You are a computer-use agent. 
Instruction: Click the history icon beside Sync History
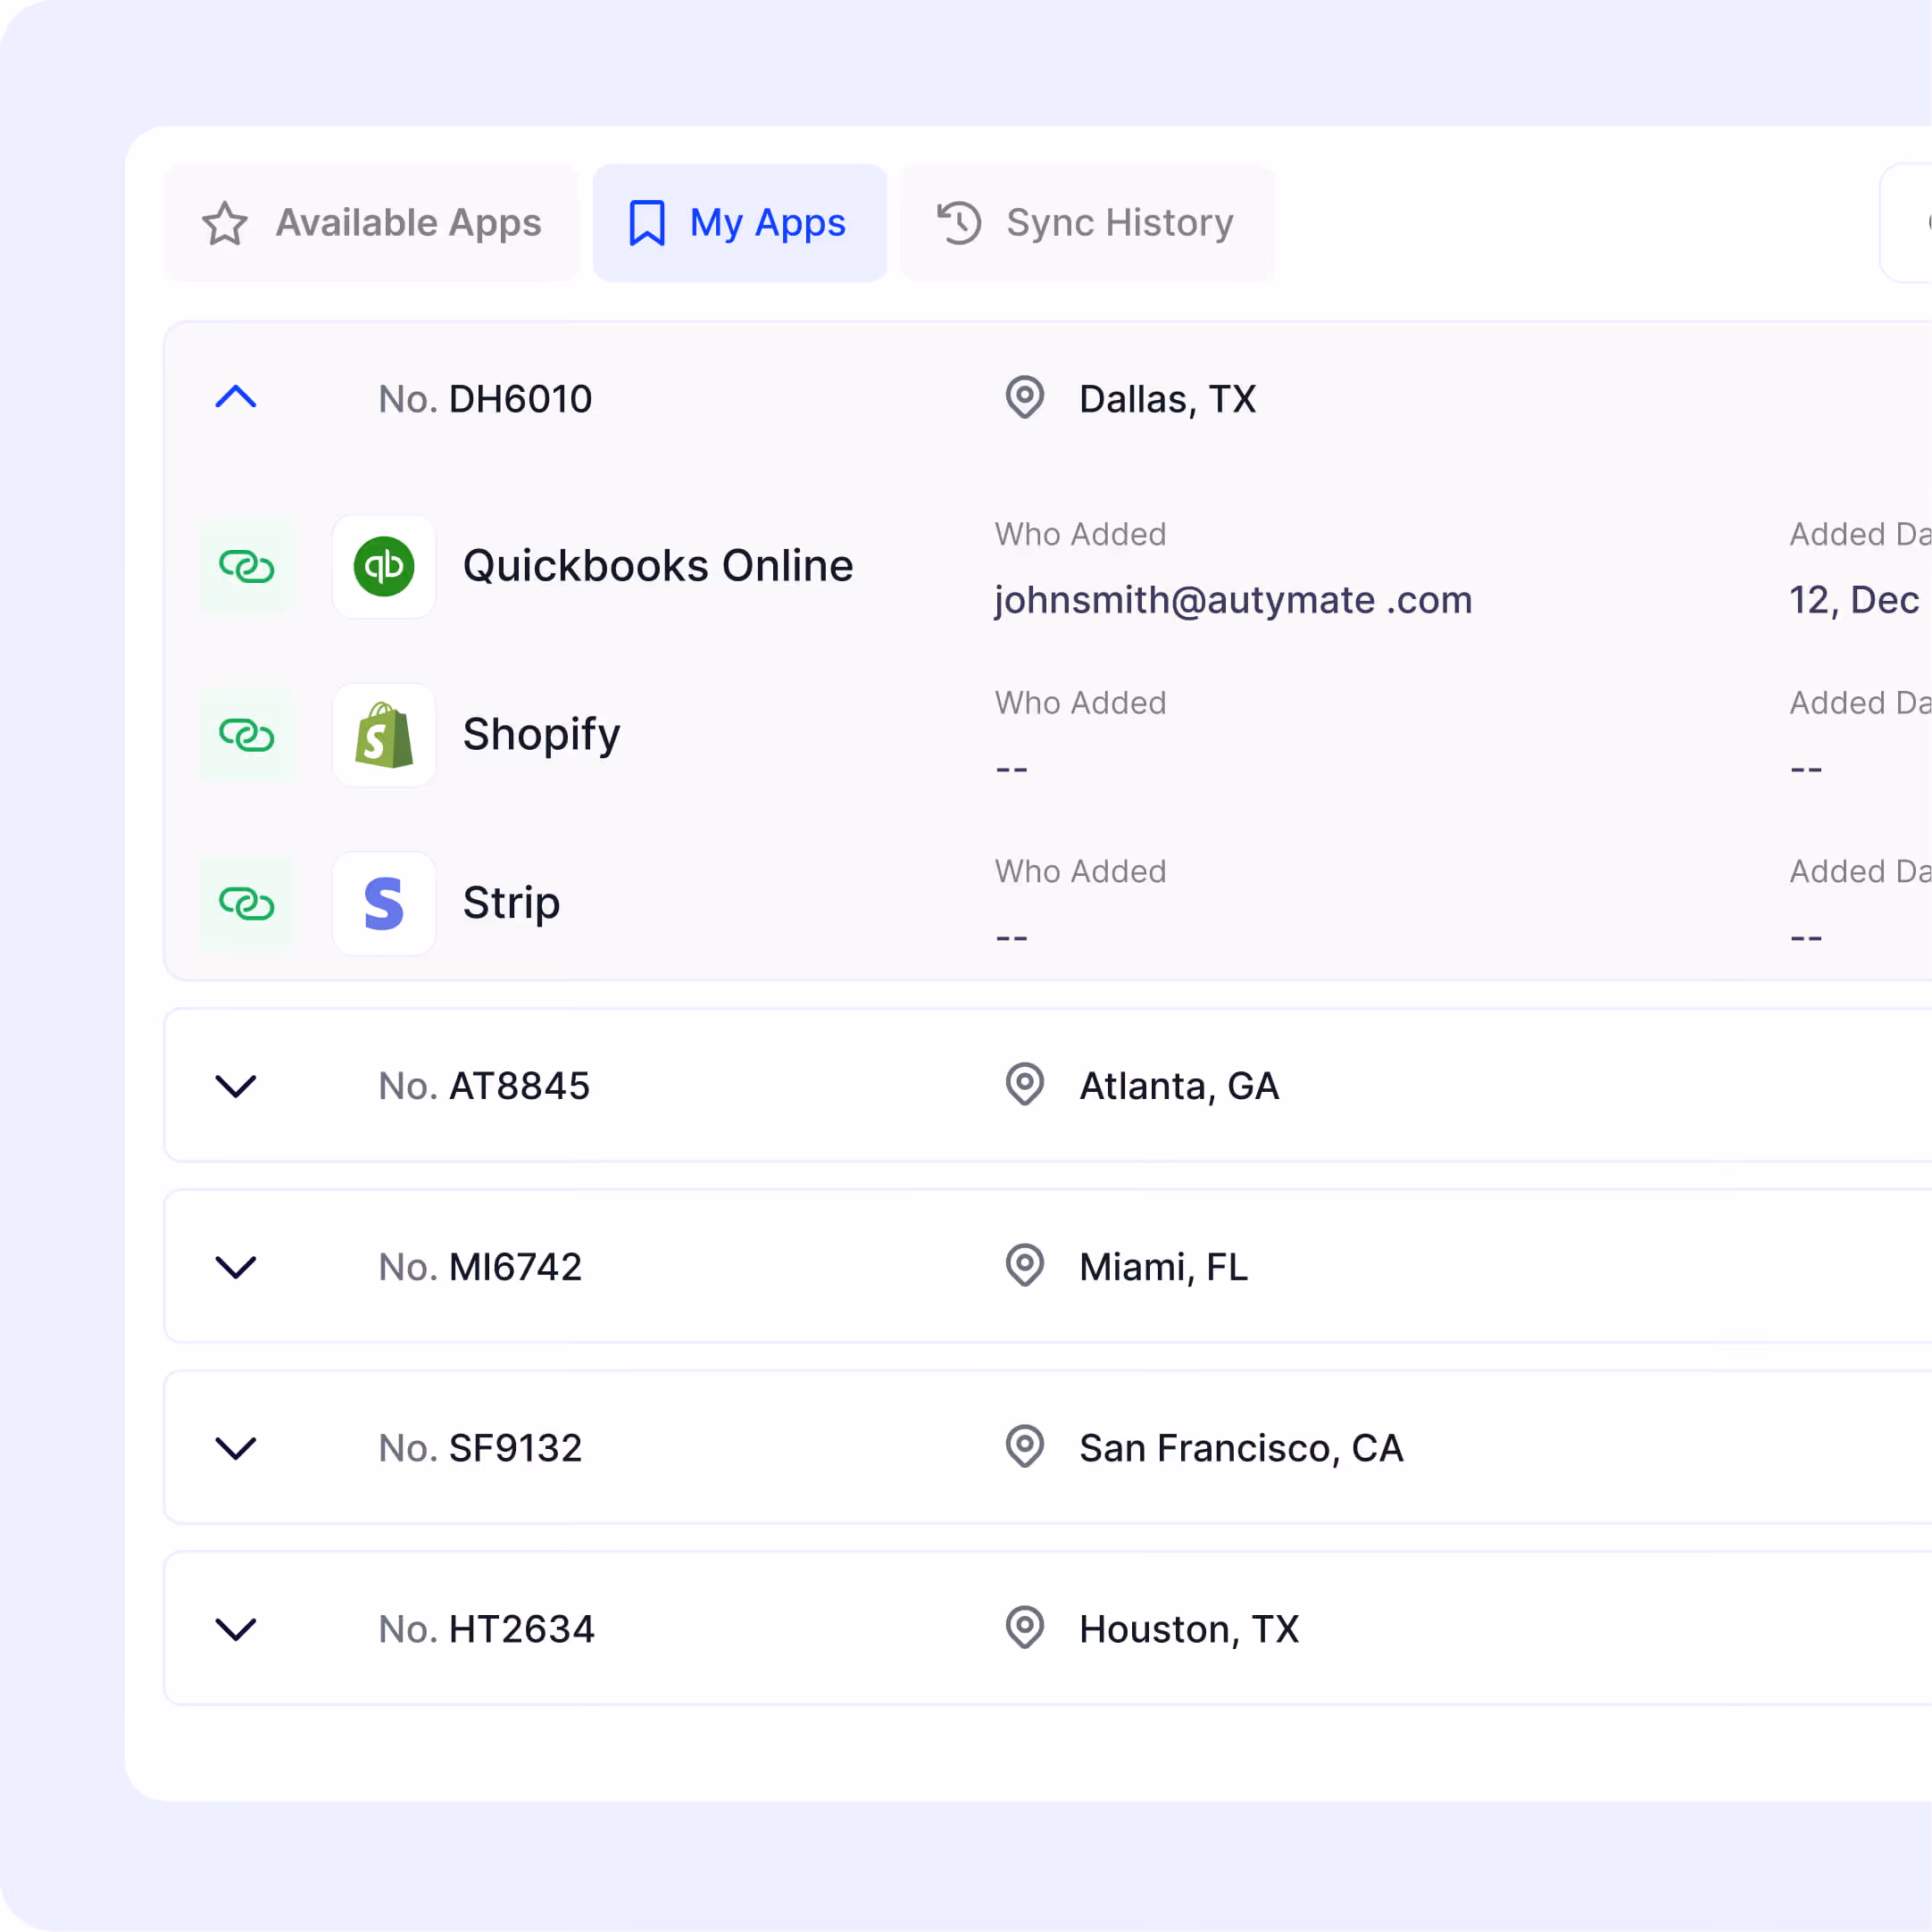[958, 222]
